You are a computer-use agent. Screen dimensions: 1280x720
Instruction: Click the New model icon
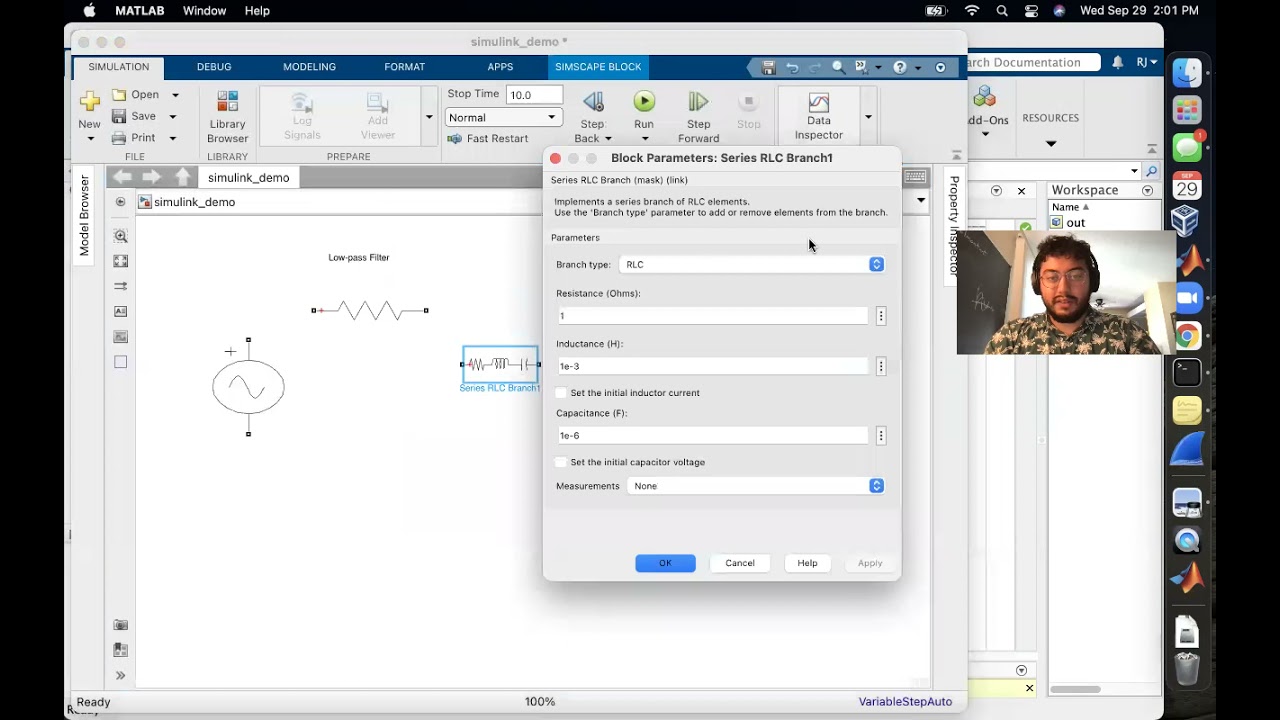click(x=90, y=101)
